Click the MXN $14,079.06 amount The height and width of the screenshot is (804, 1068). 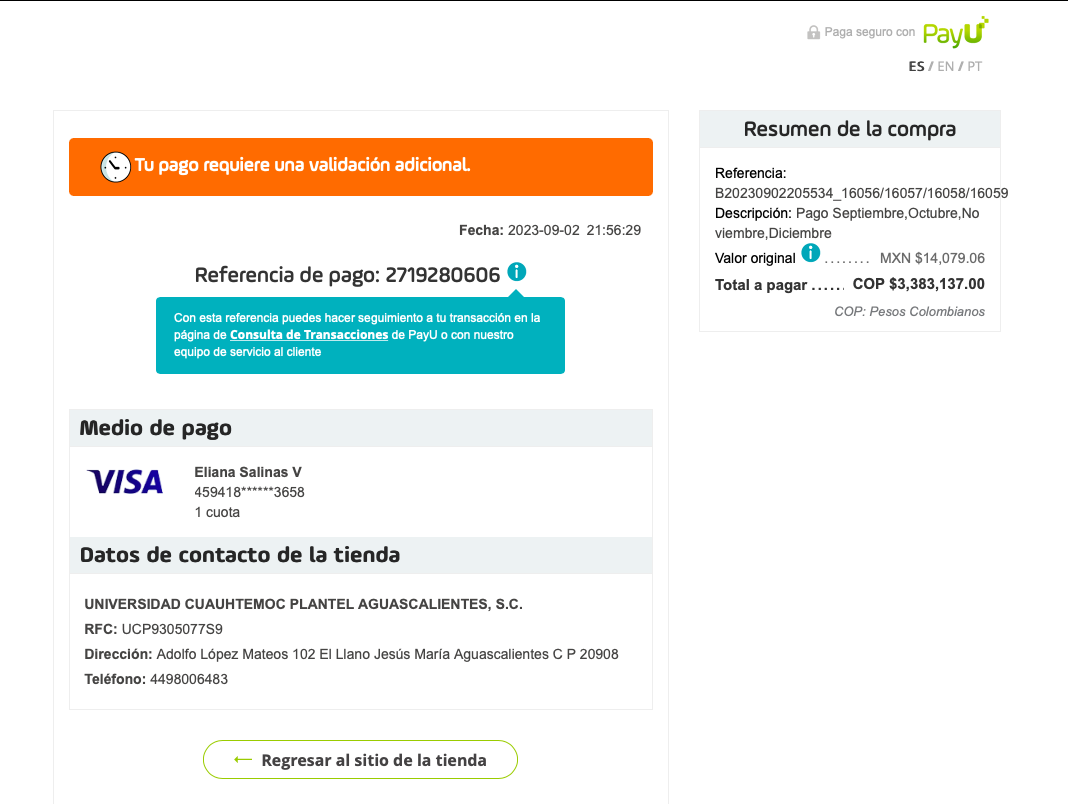932,258
